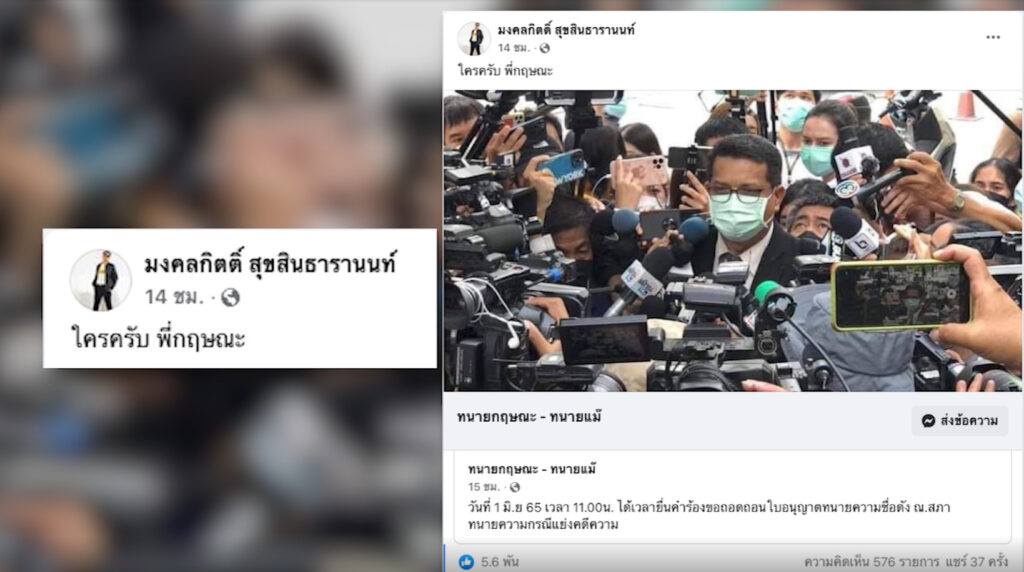Click the like reaction icon beside 5.6 พัน
This screenshot has width=1024, height=572.
(466, 562)
